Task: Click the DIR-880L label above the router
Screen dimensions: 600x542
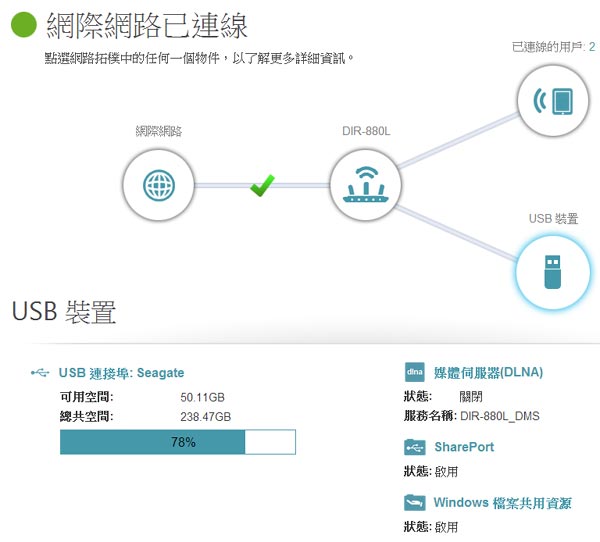Action: [365, 130]
